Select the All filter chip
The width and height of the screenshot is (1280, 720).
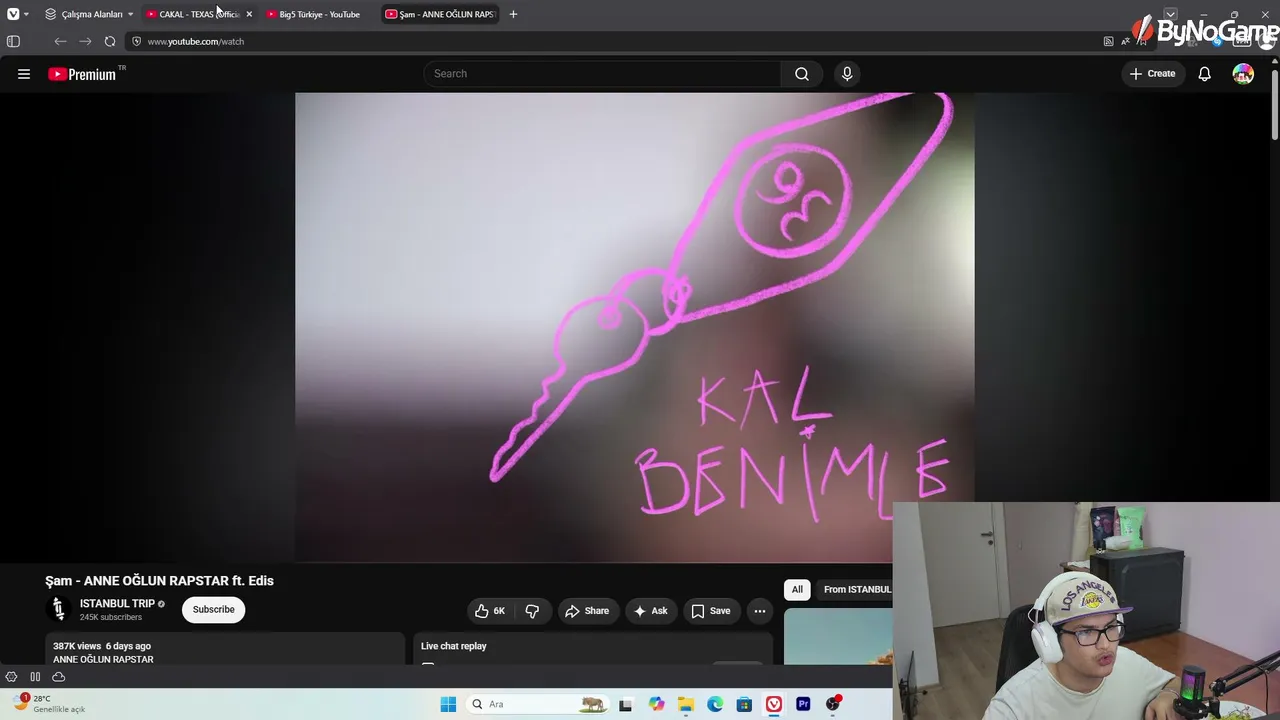coord(797,590)
